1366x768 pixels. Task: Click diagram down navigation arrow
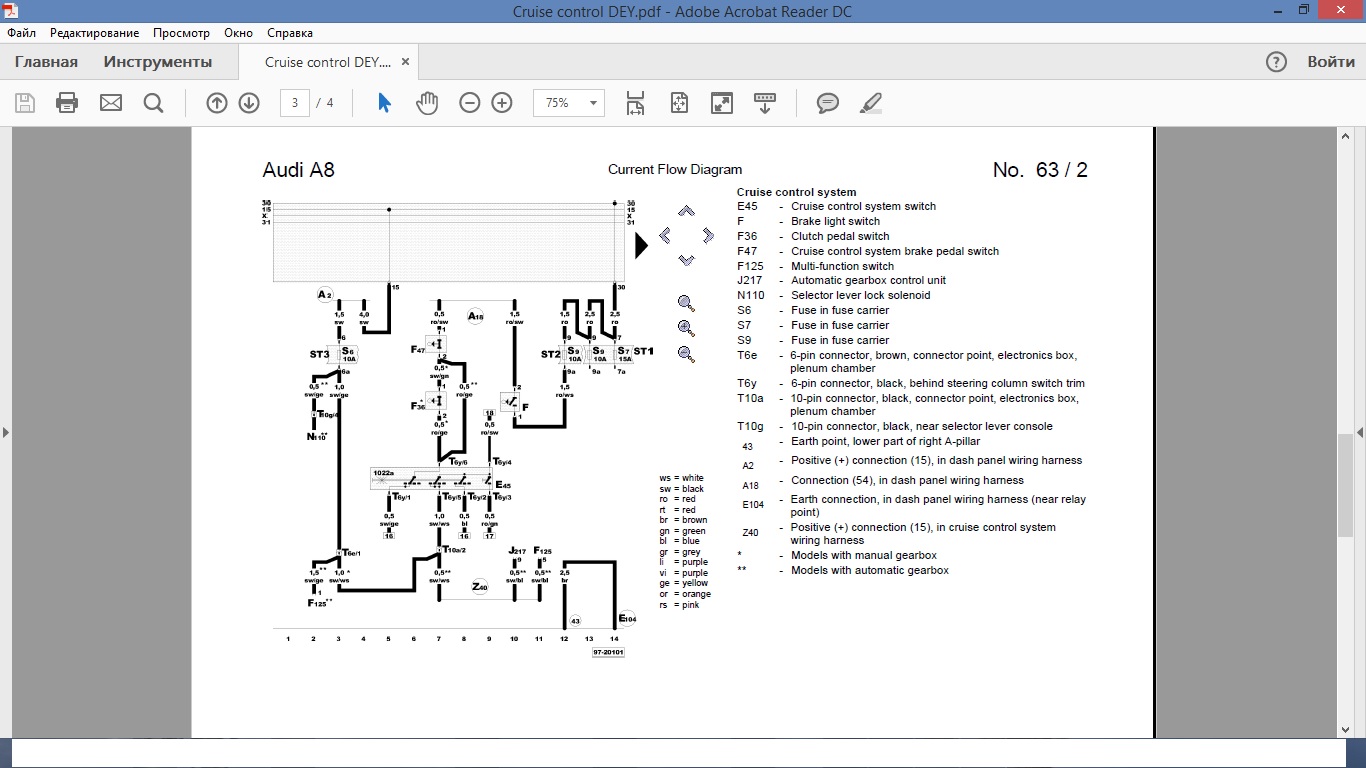(686, 260)
